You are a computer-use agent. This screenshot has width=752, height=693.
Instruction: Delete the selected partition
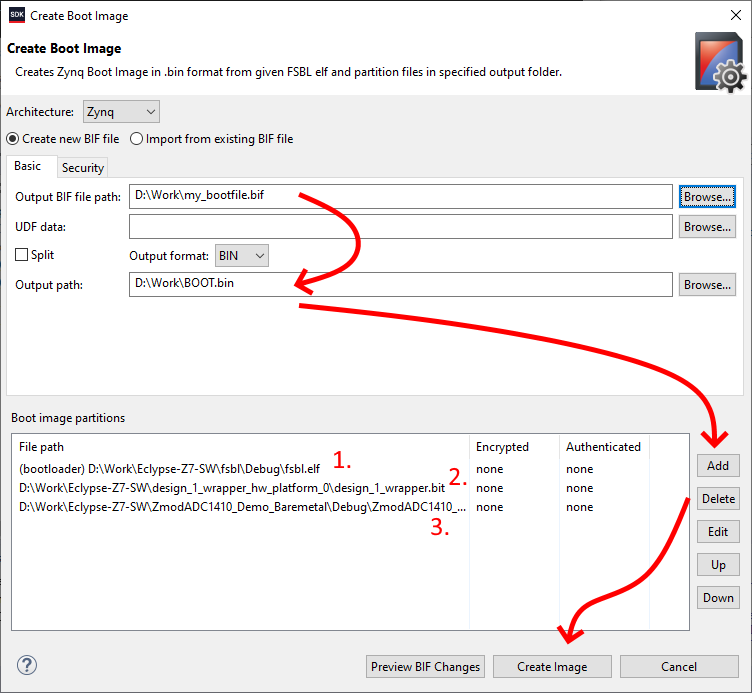tap(718, 499)
